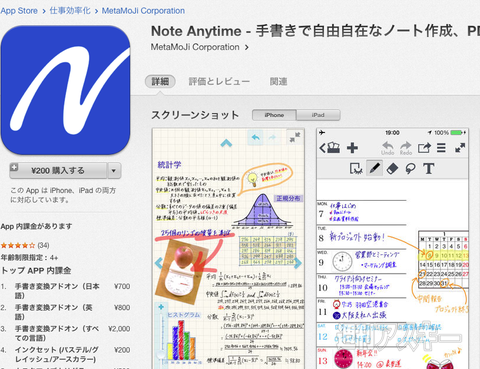This screenshot has width=480, height=369.
Task: Expand the chevron next to MetaMoJi Corporation
Action: click(246, 48)
